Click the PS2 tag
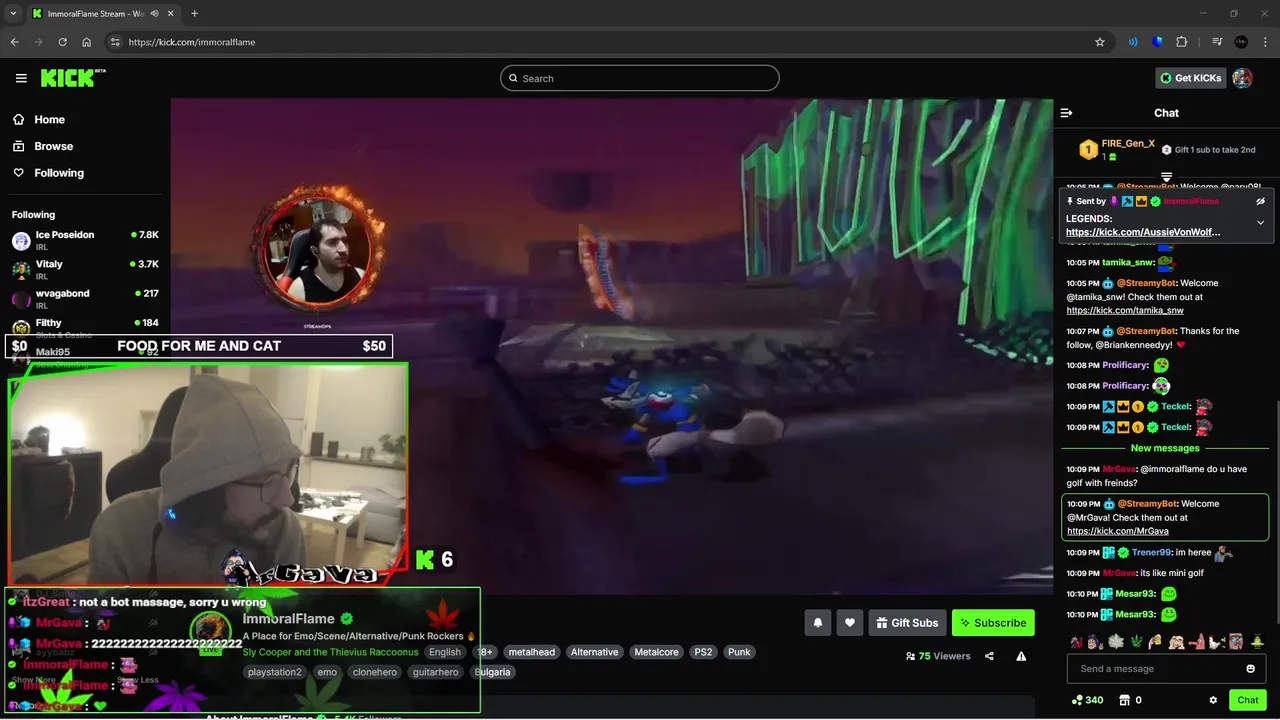The width and height of the screenshot is (1280, 720). pyautogui.click(x=703, y=652)
